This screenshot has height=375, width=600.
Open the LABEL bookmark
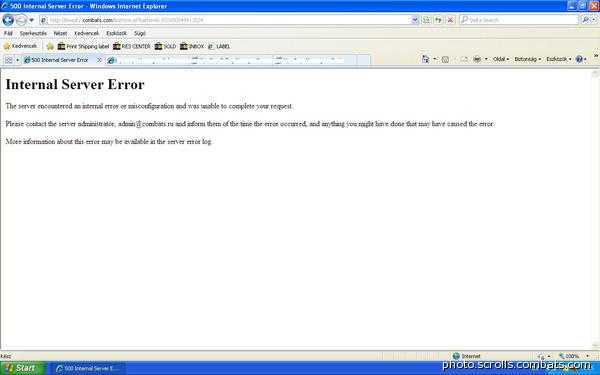219,46
